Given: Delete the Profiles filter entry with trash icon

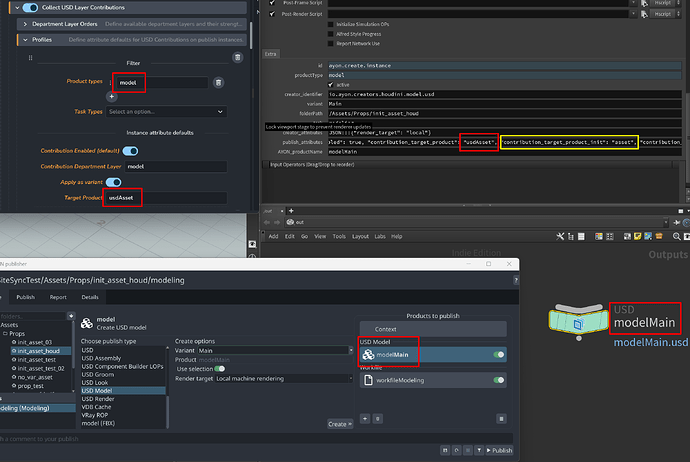Looking at the screenshot, I should (237, 57).
